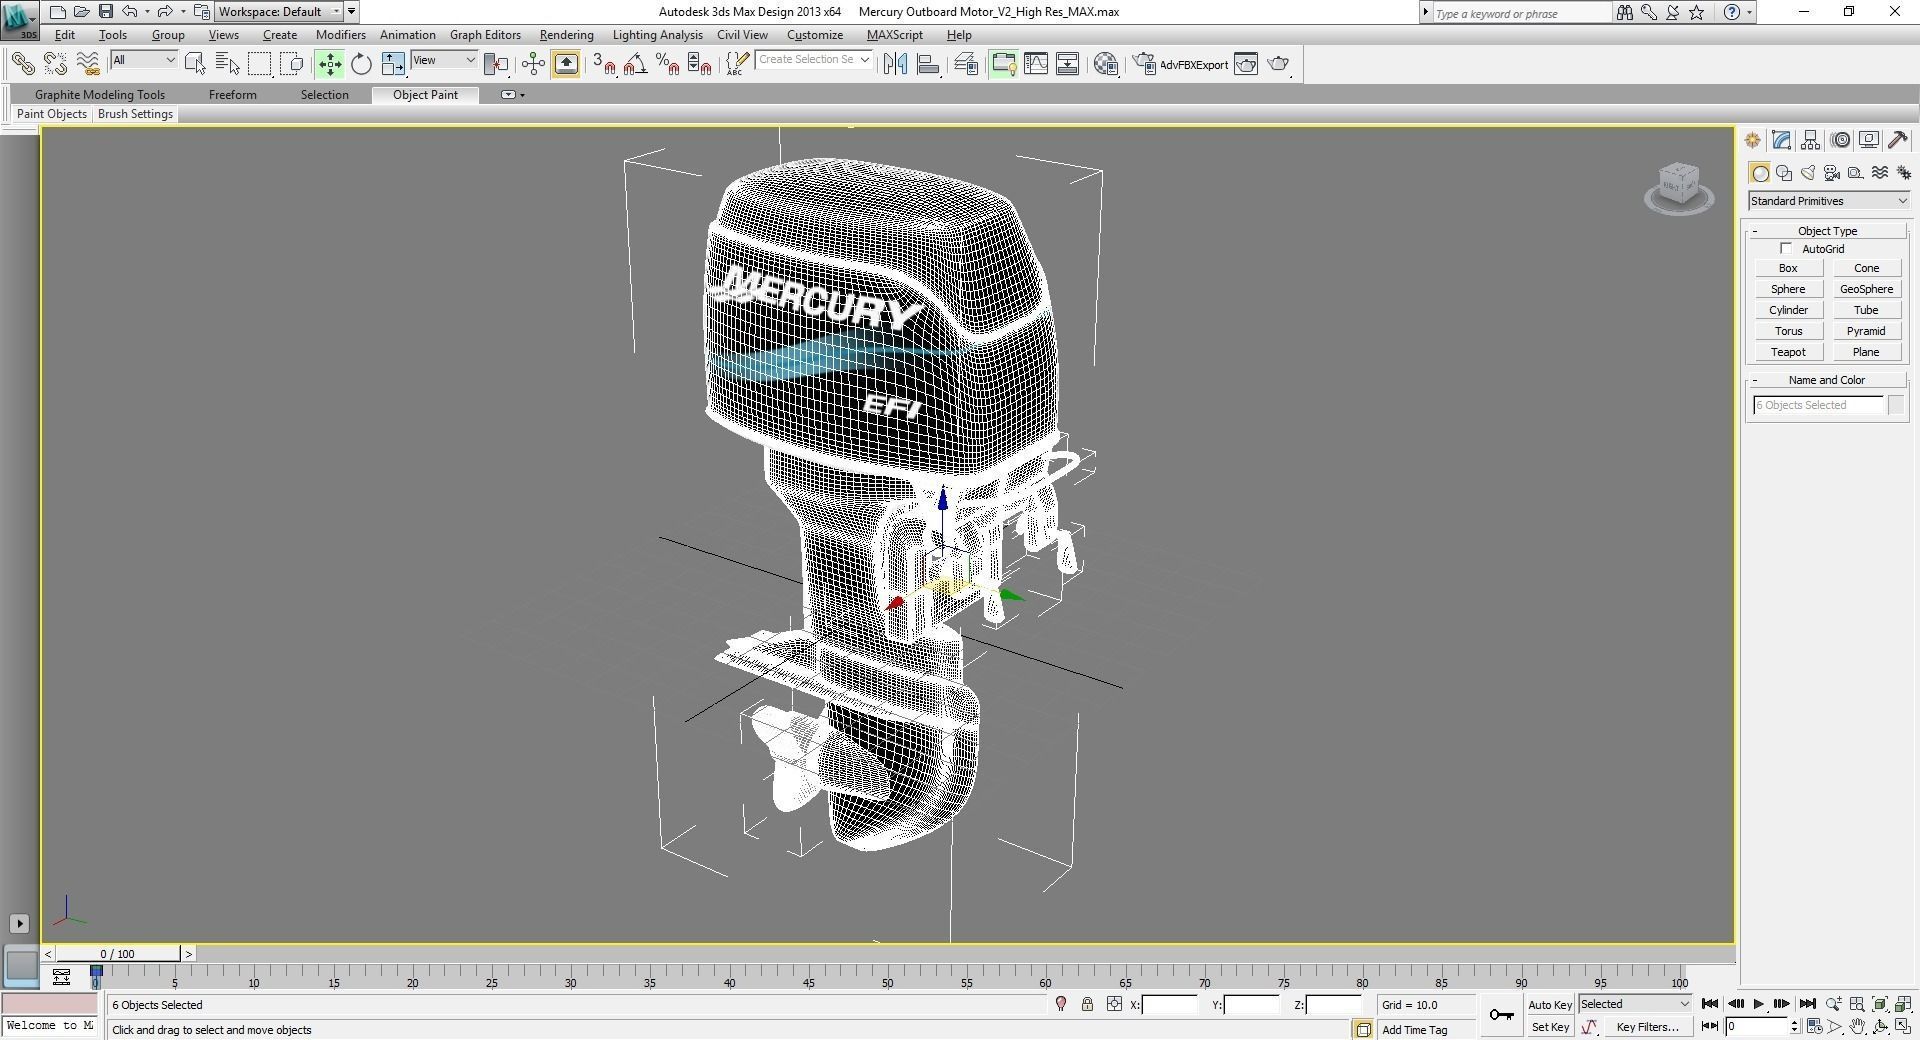Image resolution: width=1920 pixels, height=1040 pixels.
Task: Switch to the Graphite Modeling Tools tab
Action: click(x=100, y=95)
